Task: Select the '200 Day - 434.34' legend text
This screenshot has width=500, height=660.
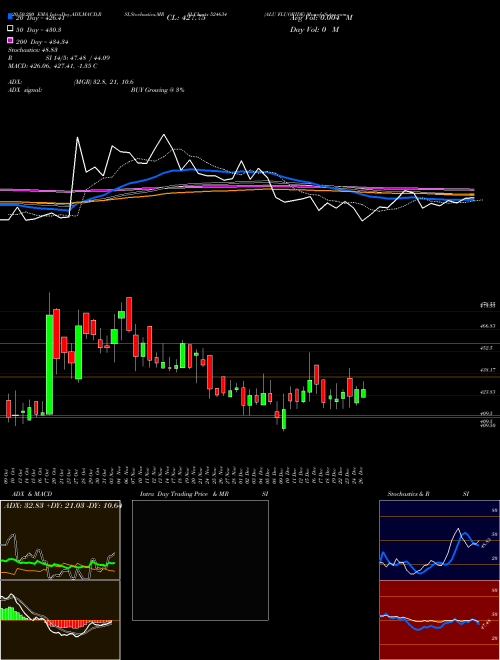Action: coord(42,42)
